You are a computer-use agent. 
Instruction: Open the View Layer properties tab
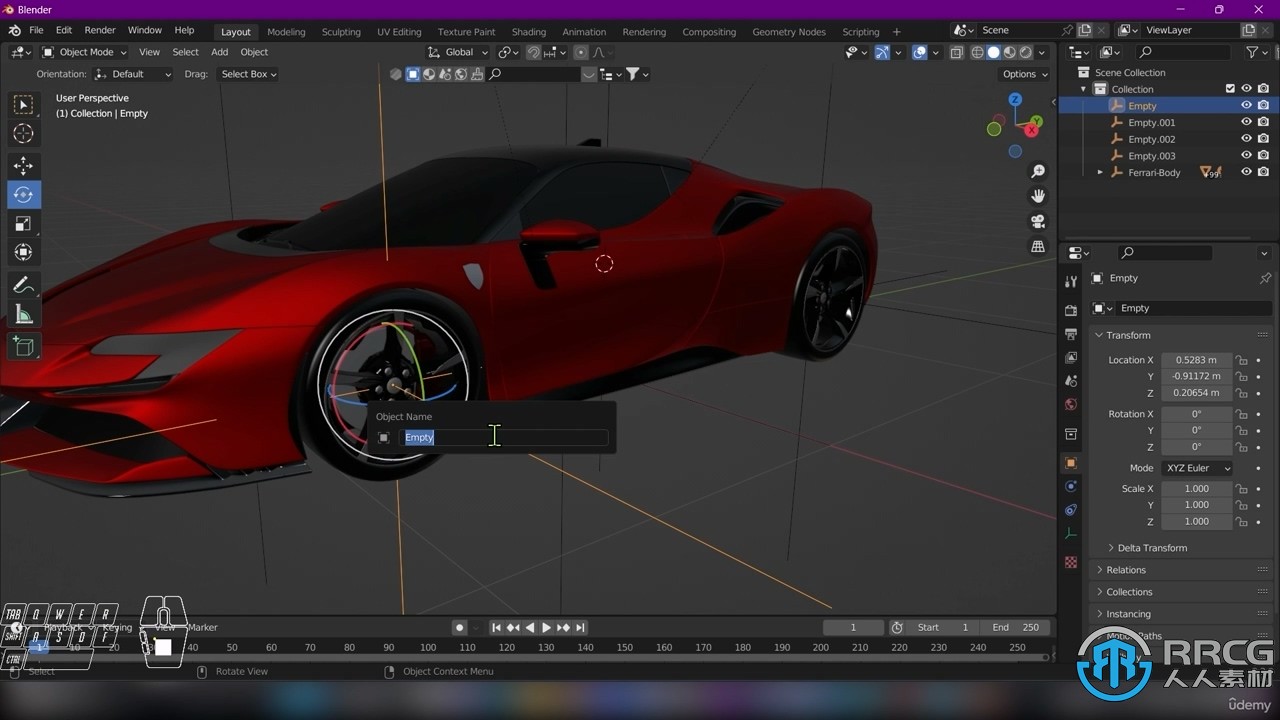click(x=1071, y=358)
